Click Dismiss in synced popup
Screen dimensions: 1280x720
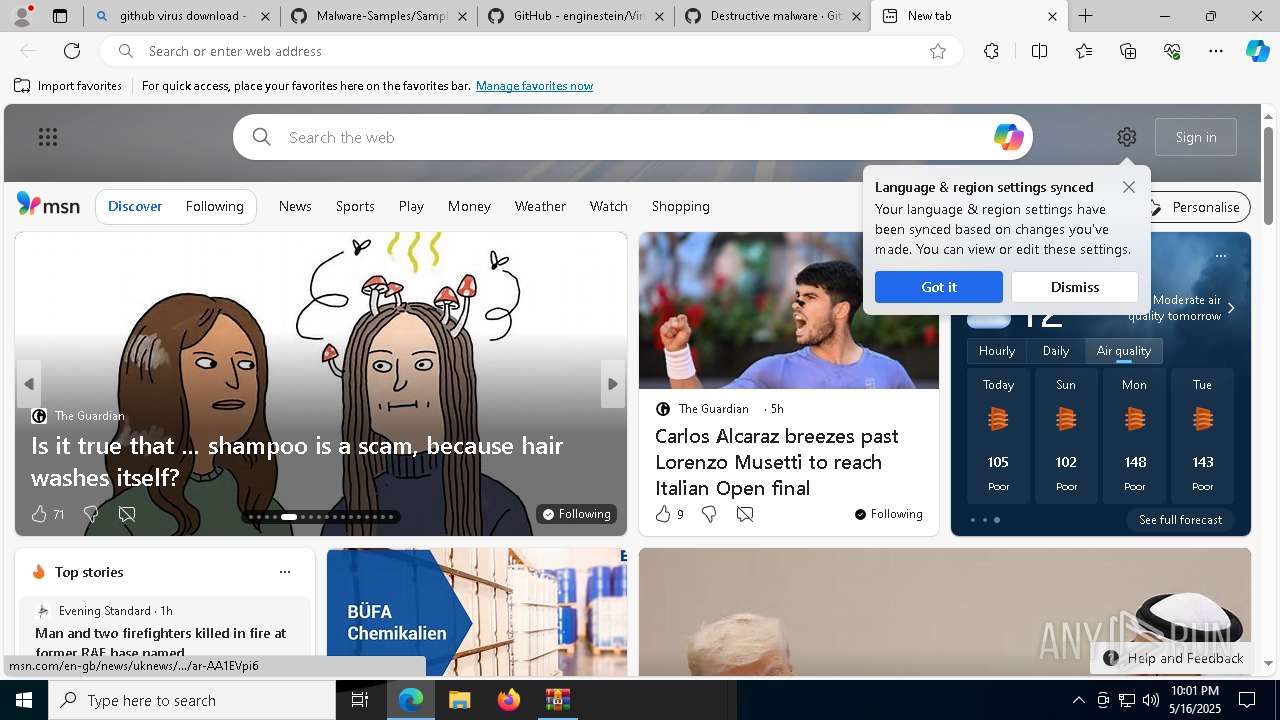[1075, 287]
